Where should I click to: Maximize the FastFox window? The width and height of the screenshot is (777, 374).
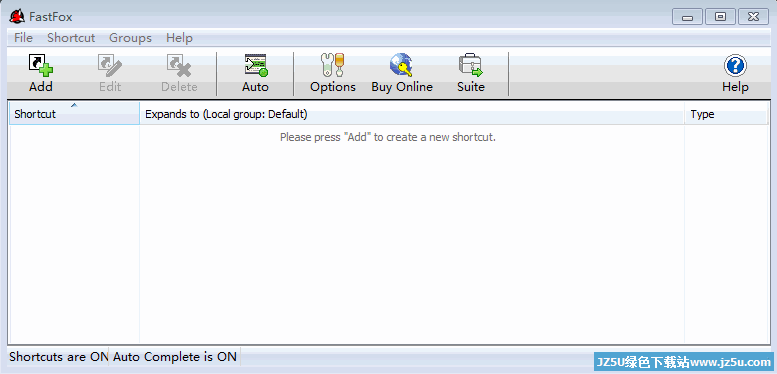coord(720,17)
